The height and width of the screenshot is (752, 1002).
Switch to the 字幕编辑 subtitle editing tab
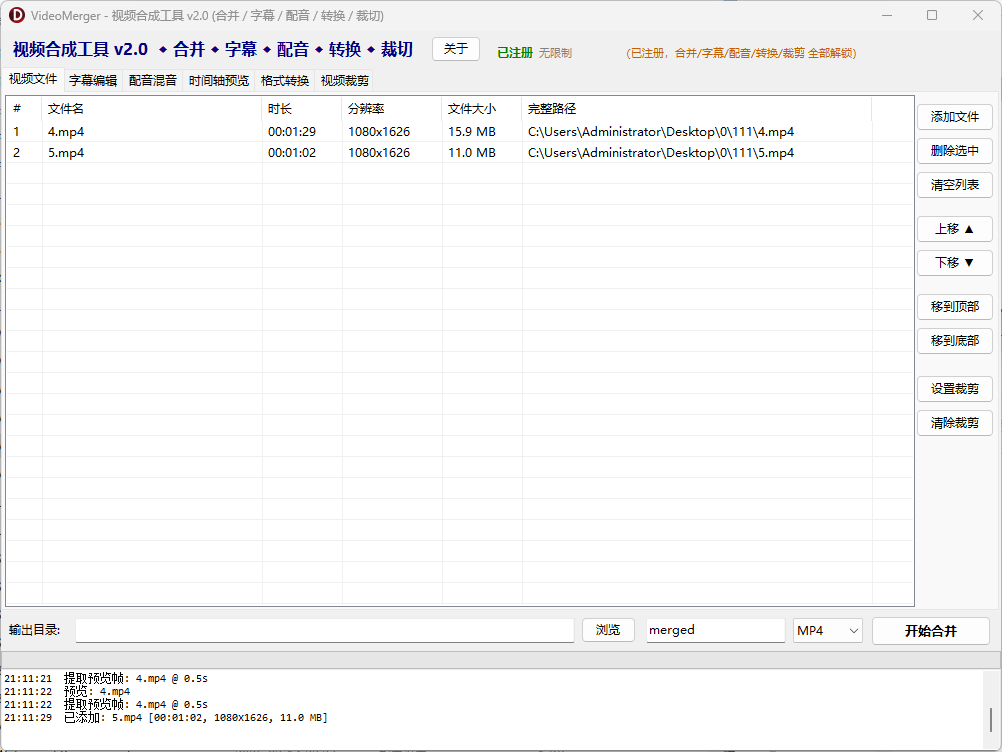[x=91, y=81]
